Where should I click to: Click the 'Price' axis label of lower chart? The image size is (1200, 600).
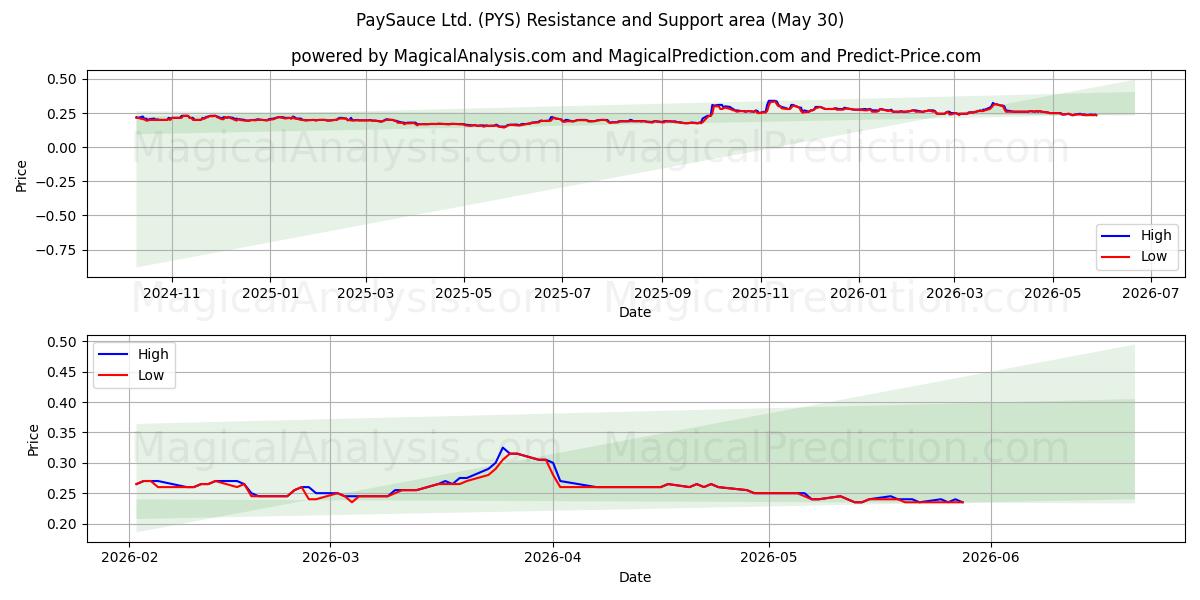pyautogui.click(x=34, y=440)
